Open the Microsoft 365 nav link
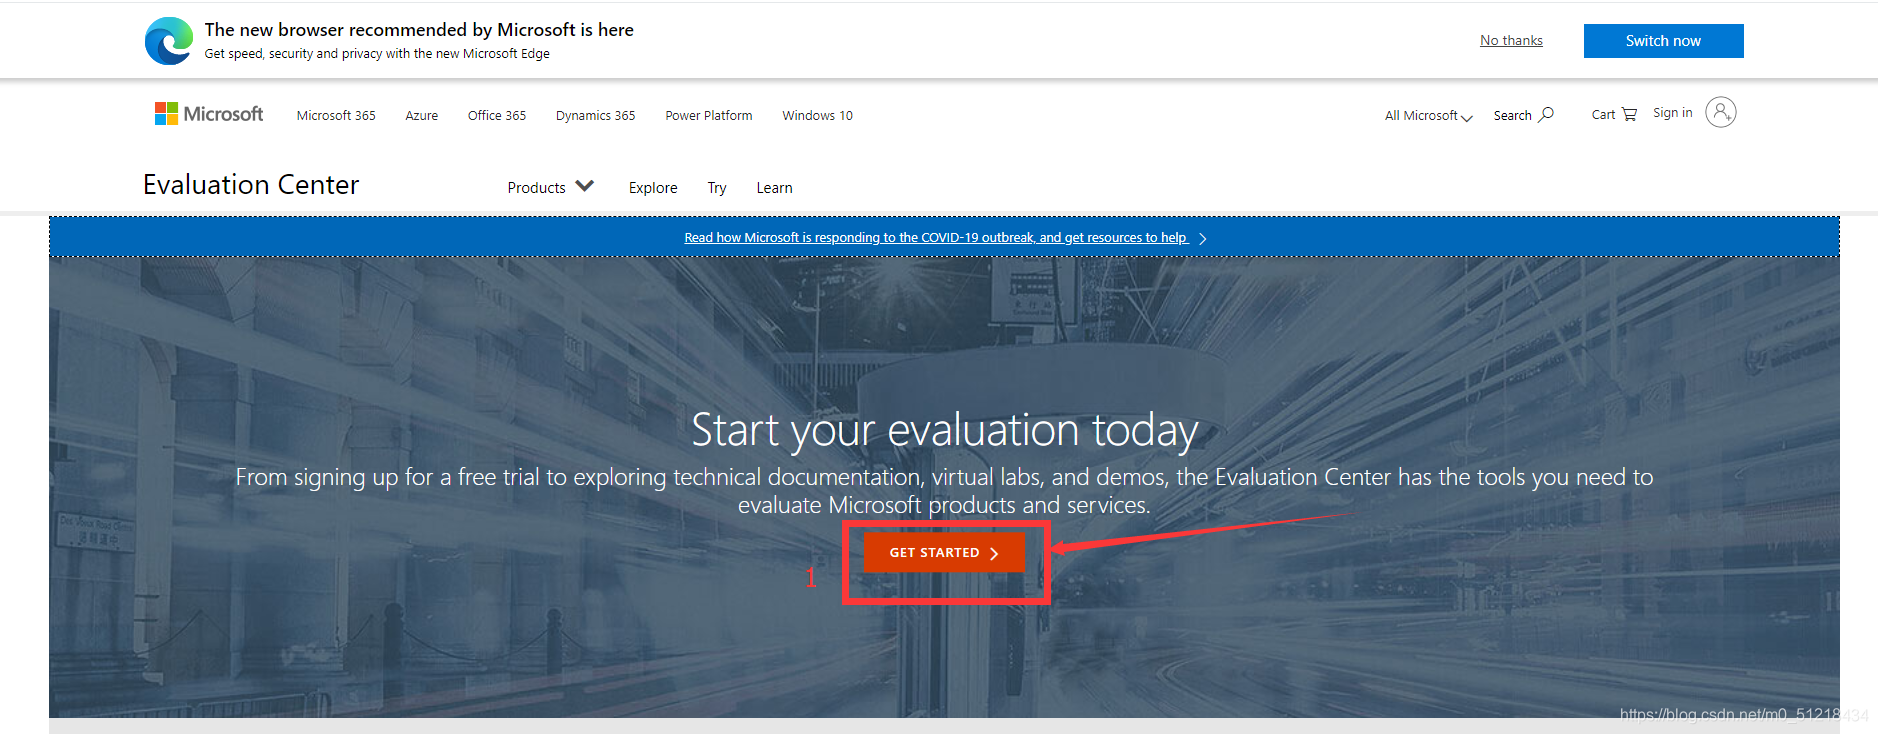 pos(336,116)
